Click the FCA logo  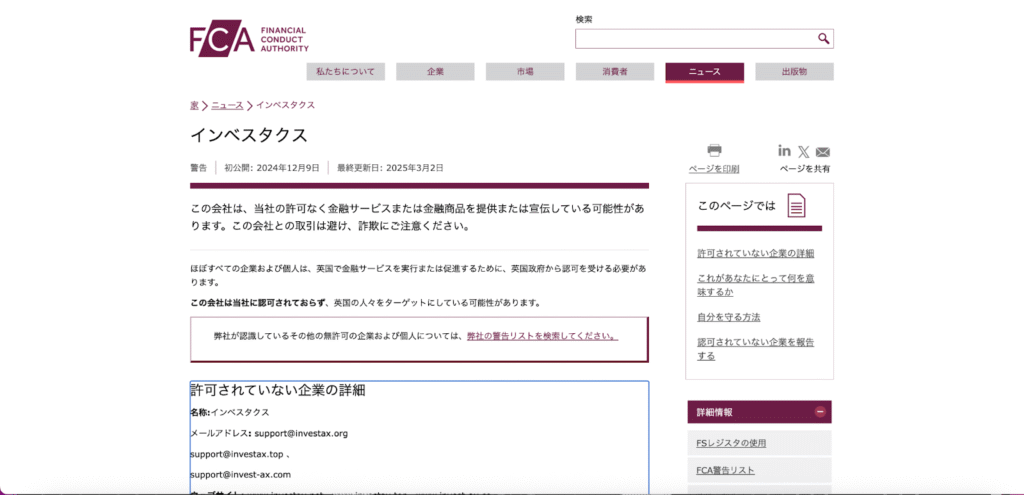point(249,40)
